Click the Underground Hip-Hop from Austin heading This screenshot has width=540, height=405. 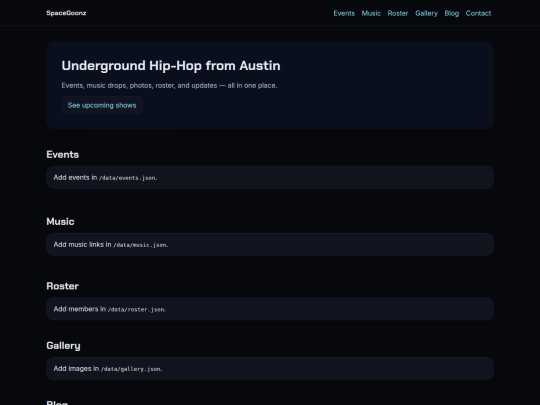point(171,65)
